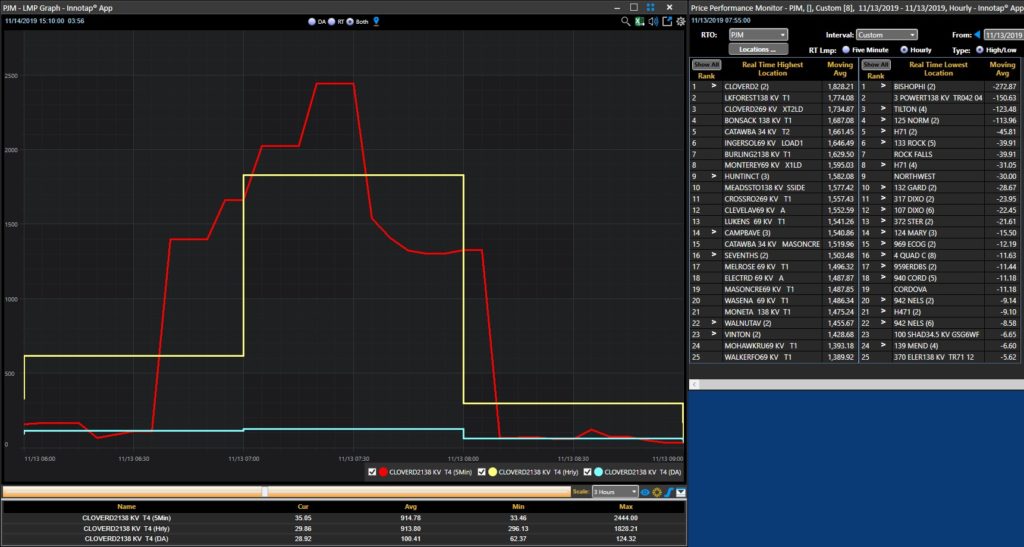The height and width of the screenshot is (547, 1024).
Task: Select MONTEREY69 KV X1LD row
Action: tap(773, 165)
